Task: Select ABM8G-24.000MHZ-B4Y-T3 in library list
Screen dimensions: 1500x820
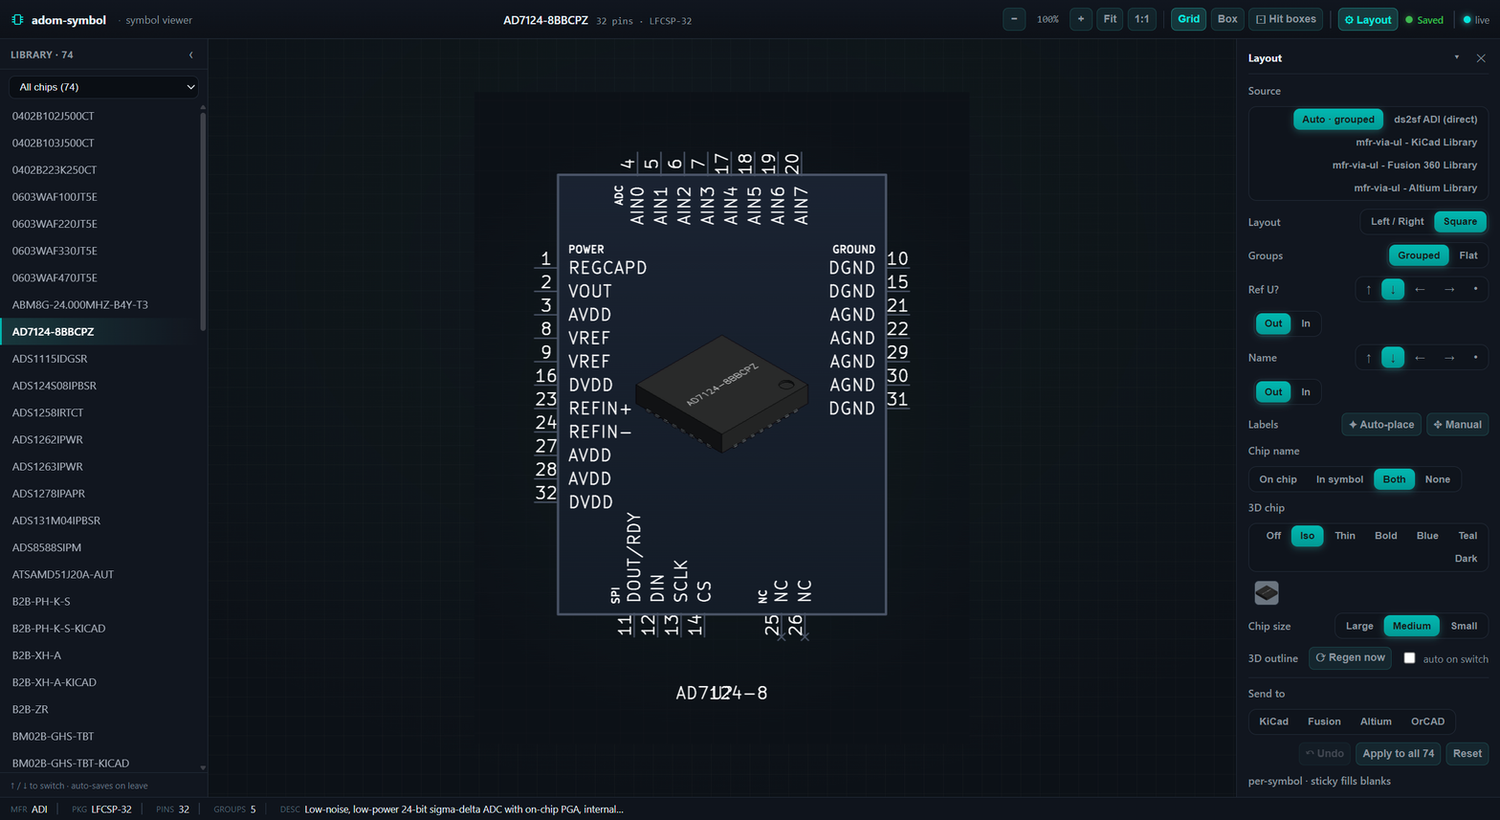Action: pyautogui.click(x=100, y=305)
